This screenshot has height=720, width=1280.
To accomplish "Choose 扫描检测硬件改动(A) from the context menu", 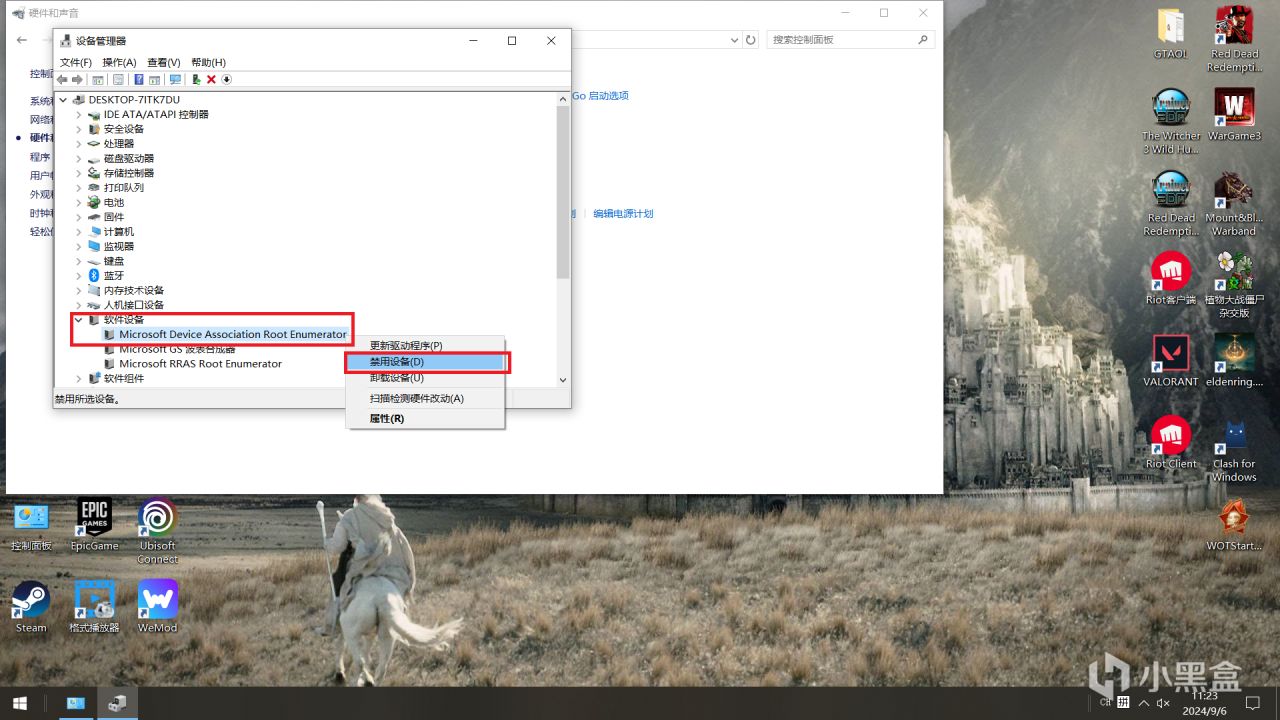I will click(425, 398).
